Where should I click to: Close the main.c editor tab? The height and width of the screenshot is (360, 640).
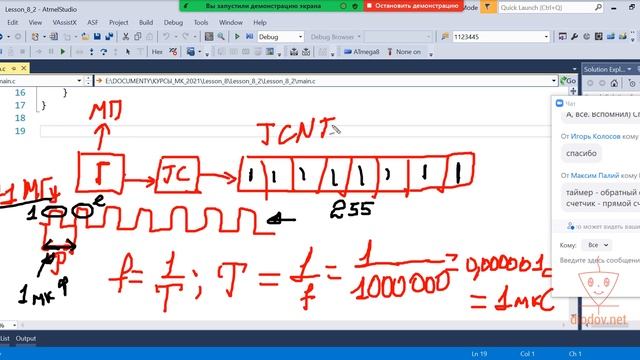click(x=24, y=68)
